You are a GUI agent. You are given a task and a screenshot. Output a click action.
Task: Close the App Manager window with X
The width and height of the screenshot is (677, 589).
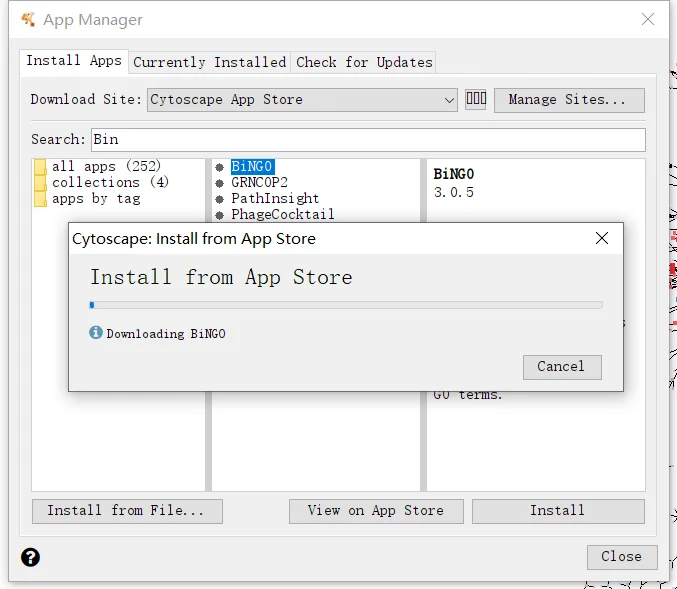coord(648,19)
